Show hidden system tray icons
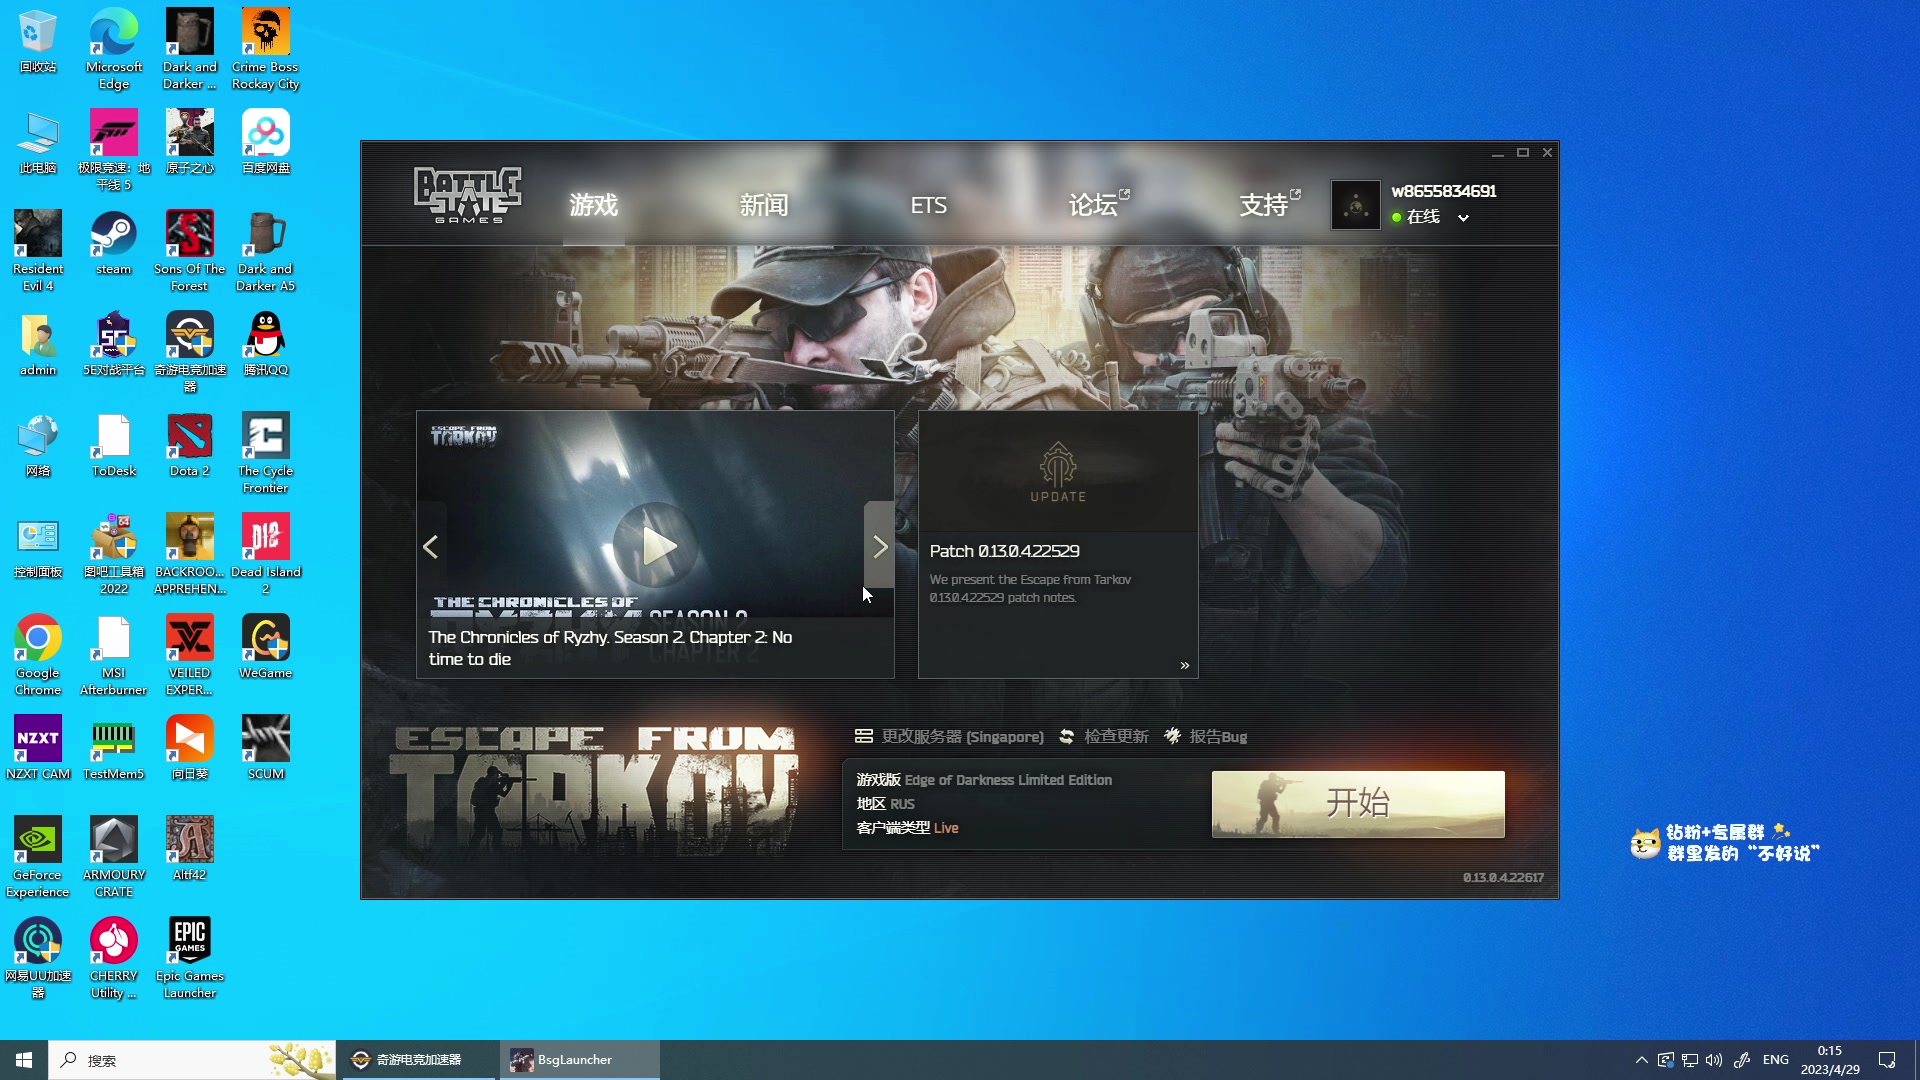The image size is (1920, 1080). click(x=1641, y=1060)
